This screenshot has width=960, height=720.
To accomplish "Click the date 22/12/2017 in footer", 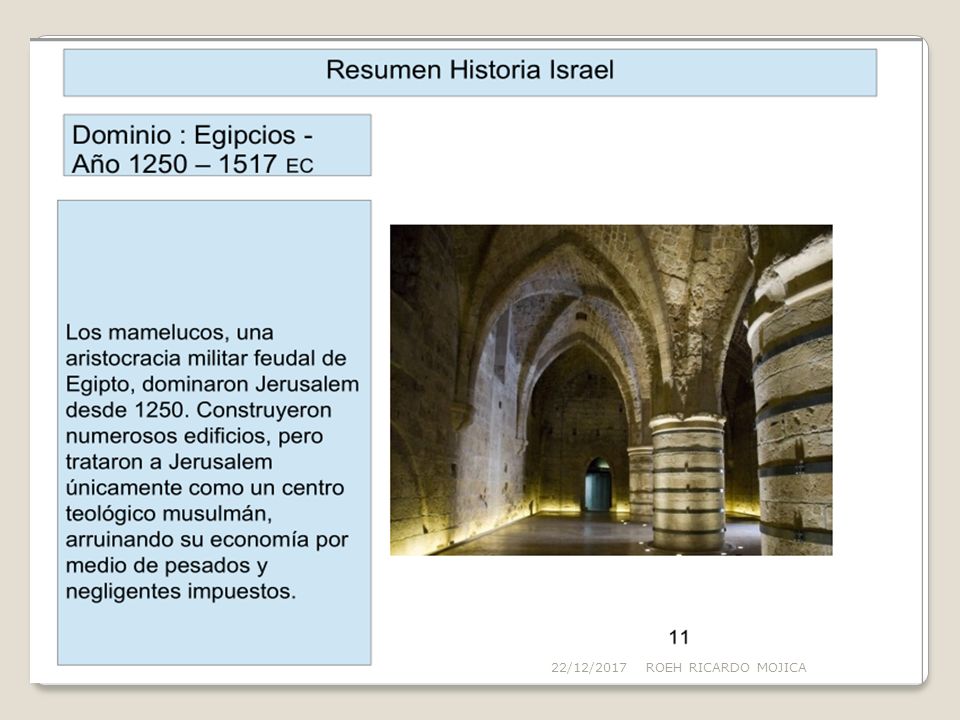I will pyautogui.click(x=589, y=667).
